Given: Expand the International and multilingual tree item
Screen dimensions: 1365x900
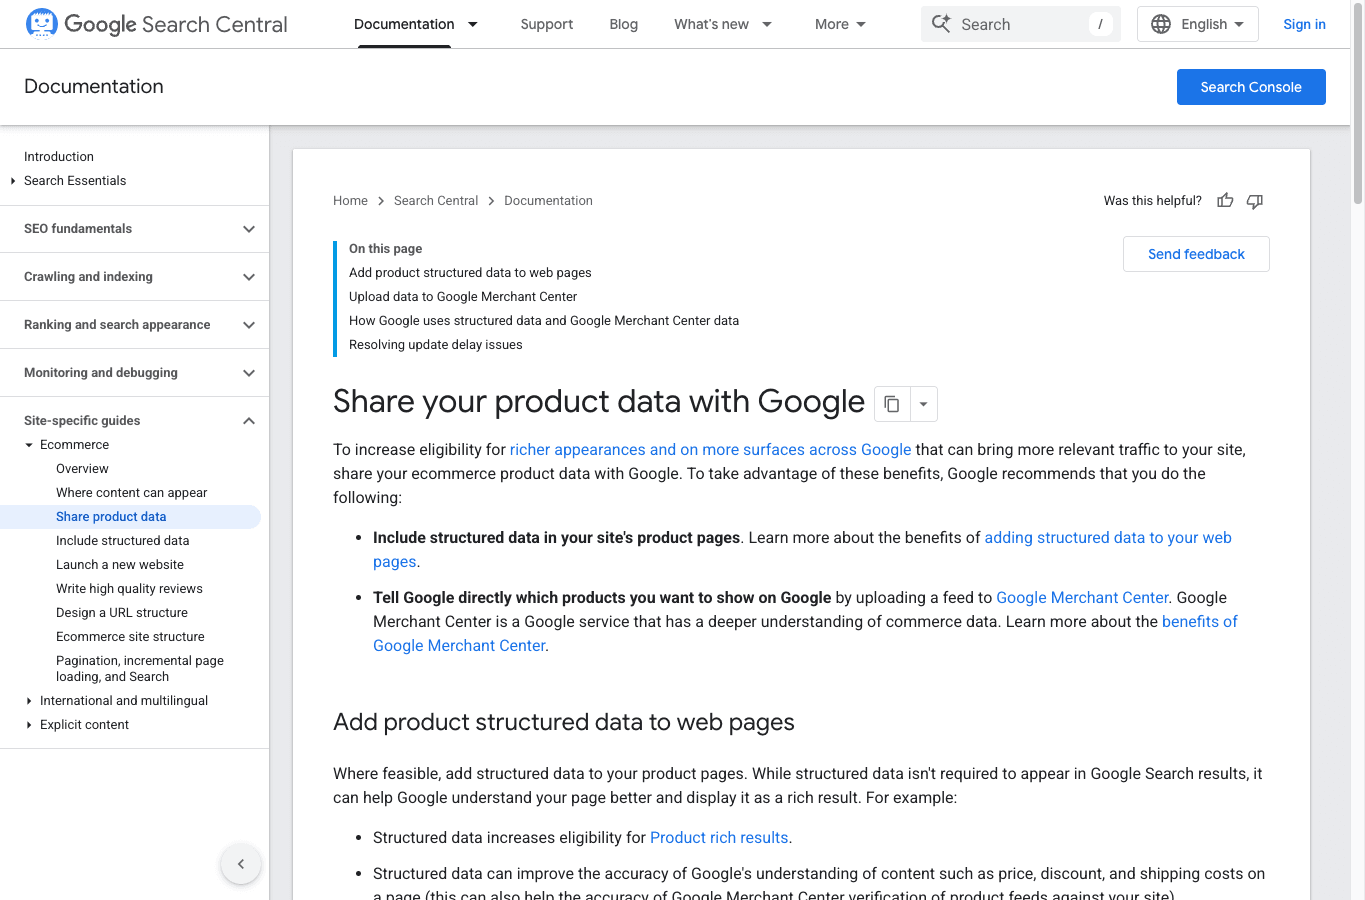Looking at the screenshot, I should pos(29,701).
